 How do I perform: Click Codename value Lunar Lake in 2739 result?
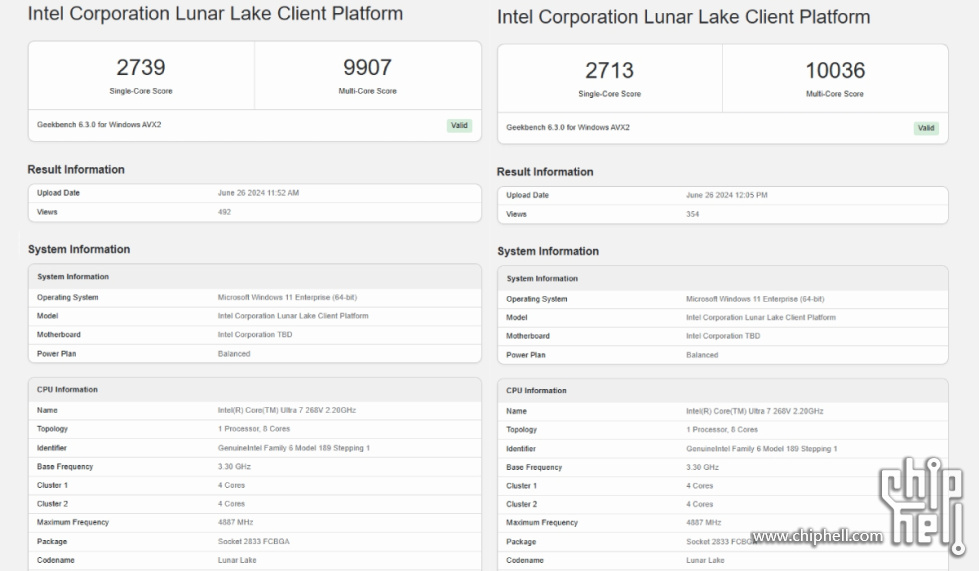click(x=237, y=560)
